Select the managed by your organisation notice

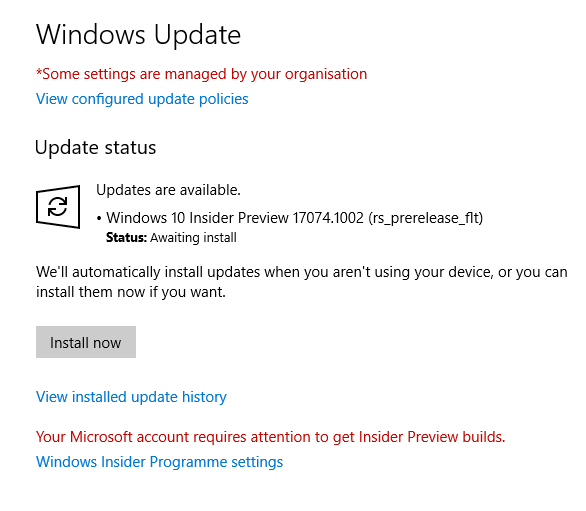(x=201, y=74)
